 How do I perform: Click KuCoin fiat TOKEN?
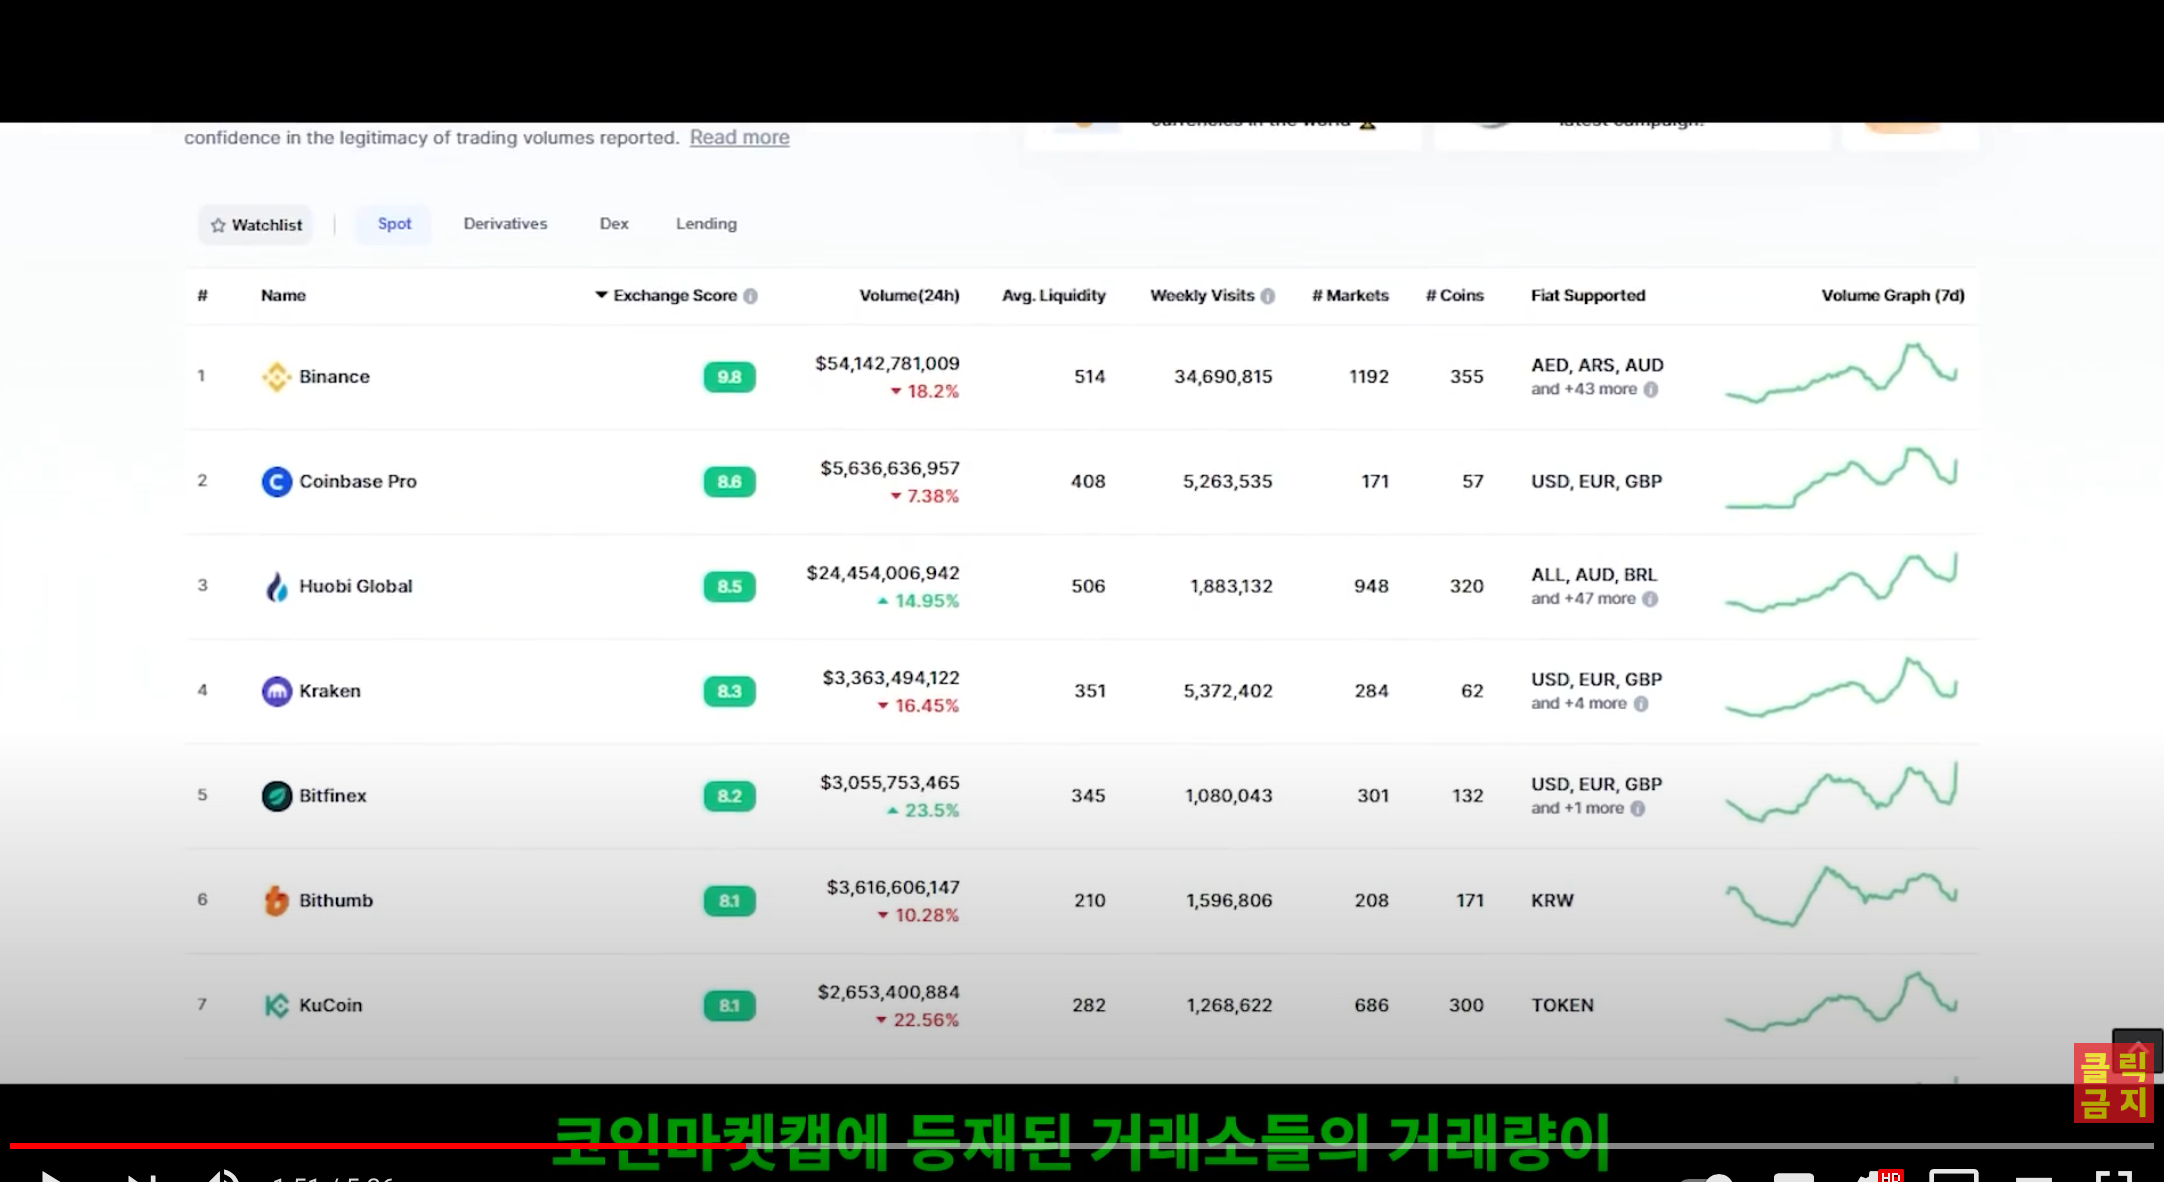tap(1562, 1006)
